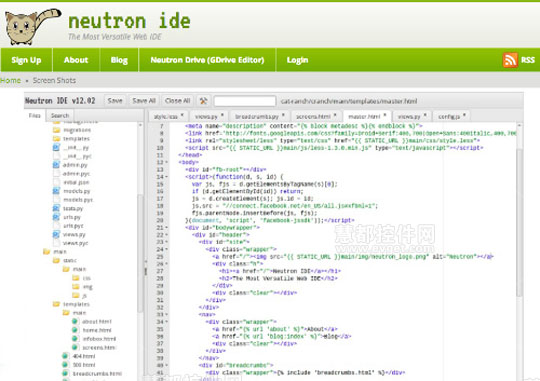
Task: Click the Close All button
Action: click(177, 101)
